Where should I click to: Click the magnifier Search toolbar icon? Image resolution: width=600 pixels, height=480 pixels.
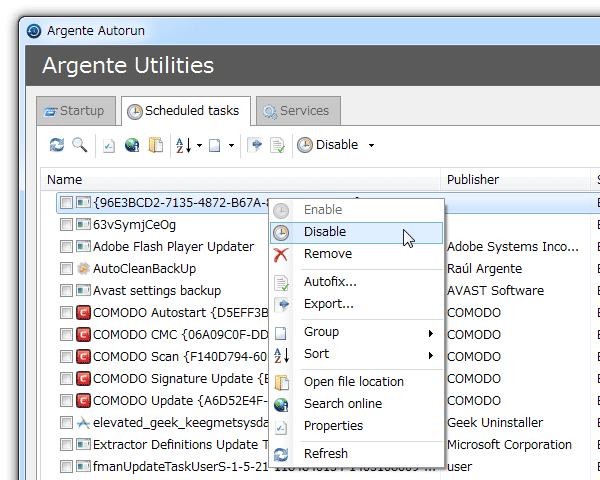pos(80,145)
